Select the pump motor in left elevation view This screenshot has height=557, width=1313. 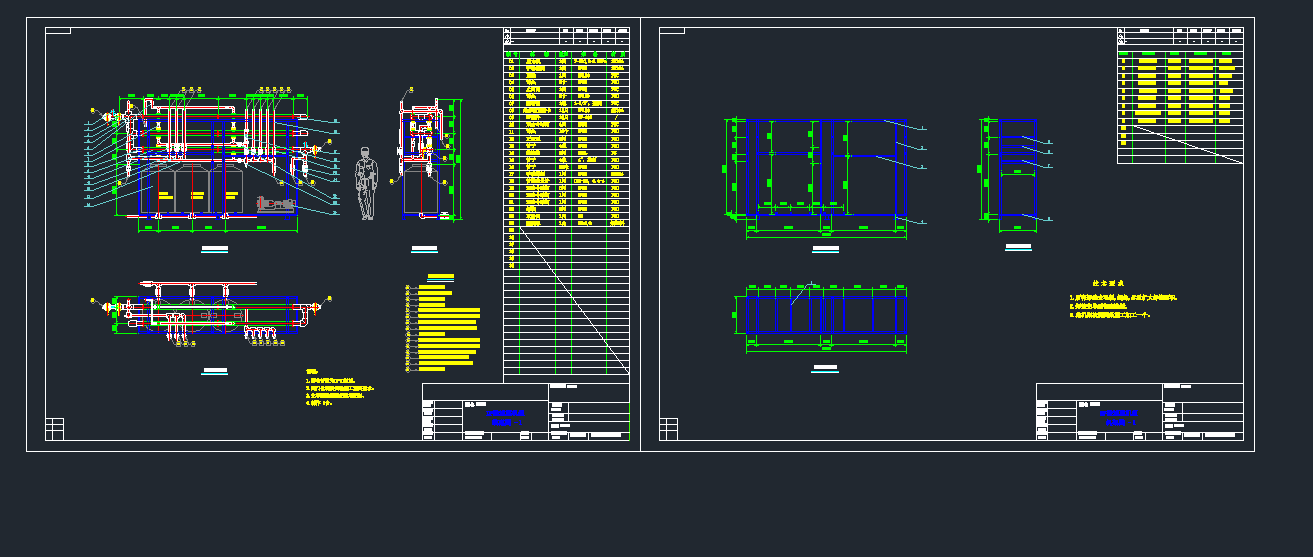(x=277, y=204)
